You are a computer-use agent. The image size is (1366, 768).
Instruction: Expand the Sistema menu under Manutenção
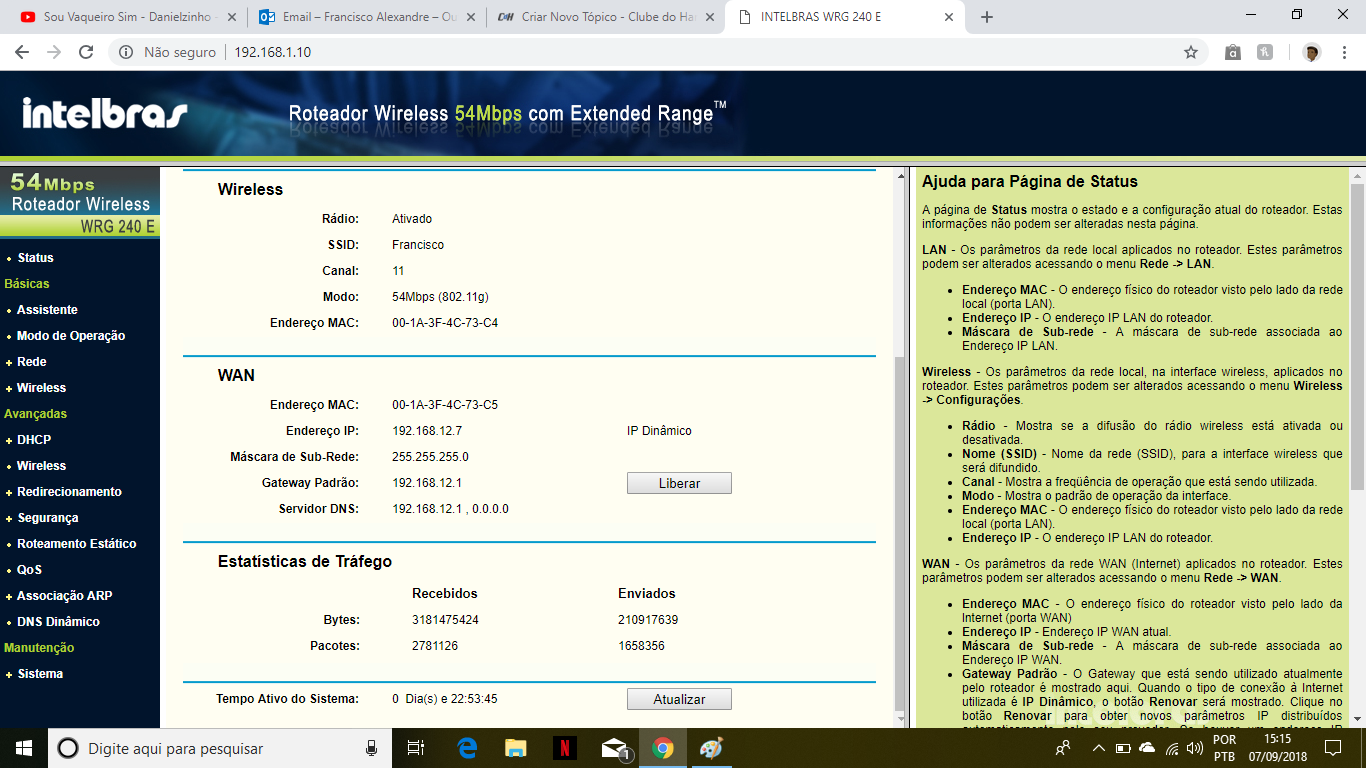[40, 674]
